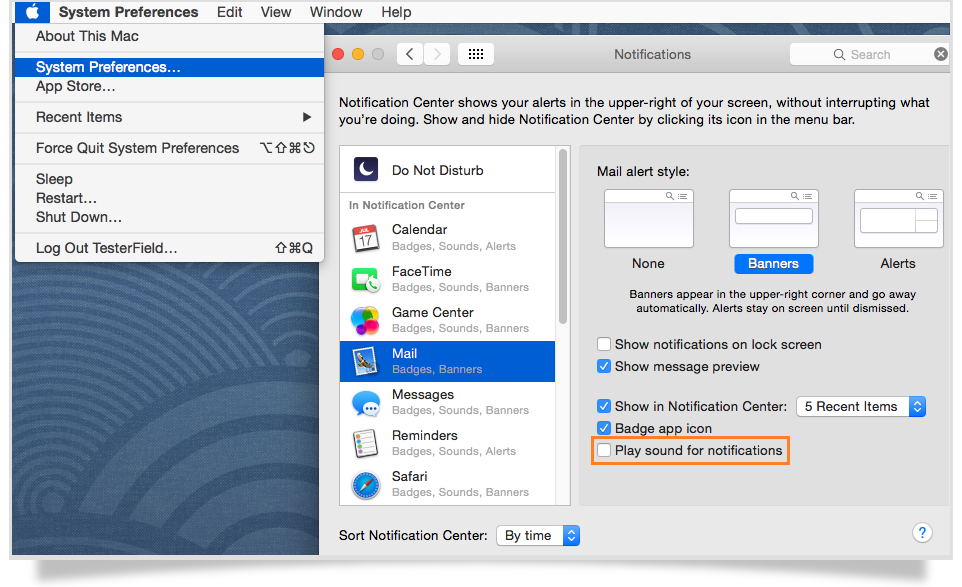Open the Apple menu icon
962x587 pixels.
[x=33, y=12]
